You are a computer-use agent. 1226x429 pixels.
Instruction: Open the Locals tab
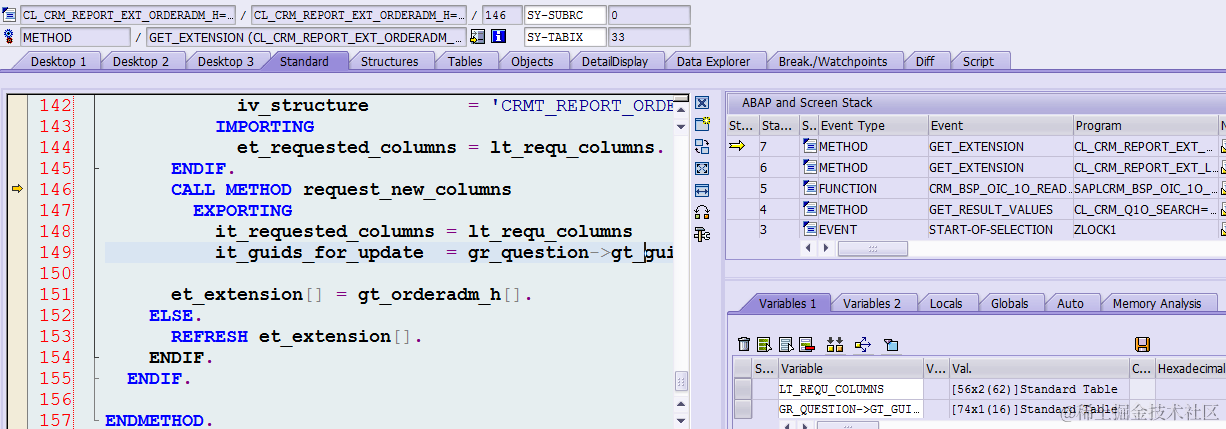[x=946, y=303]
